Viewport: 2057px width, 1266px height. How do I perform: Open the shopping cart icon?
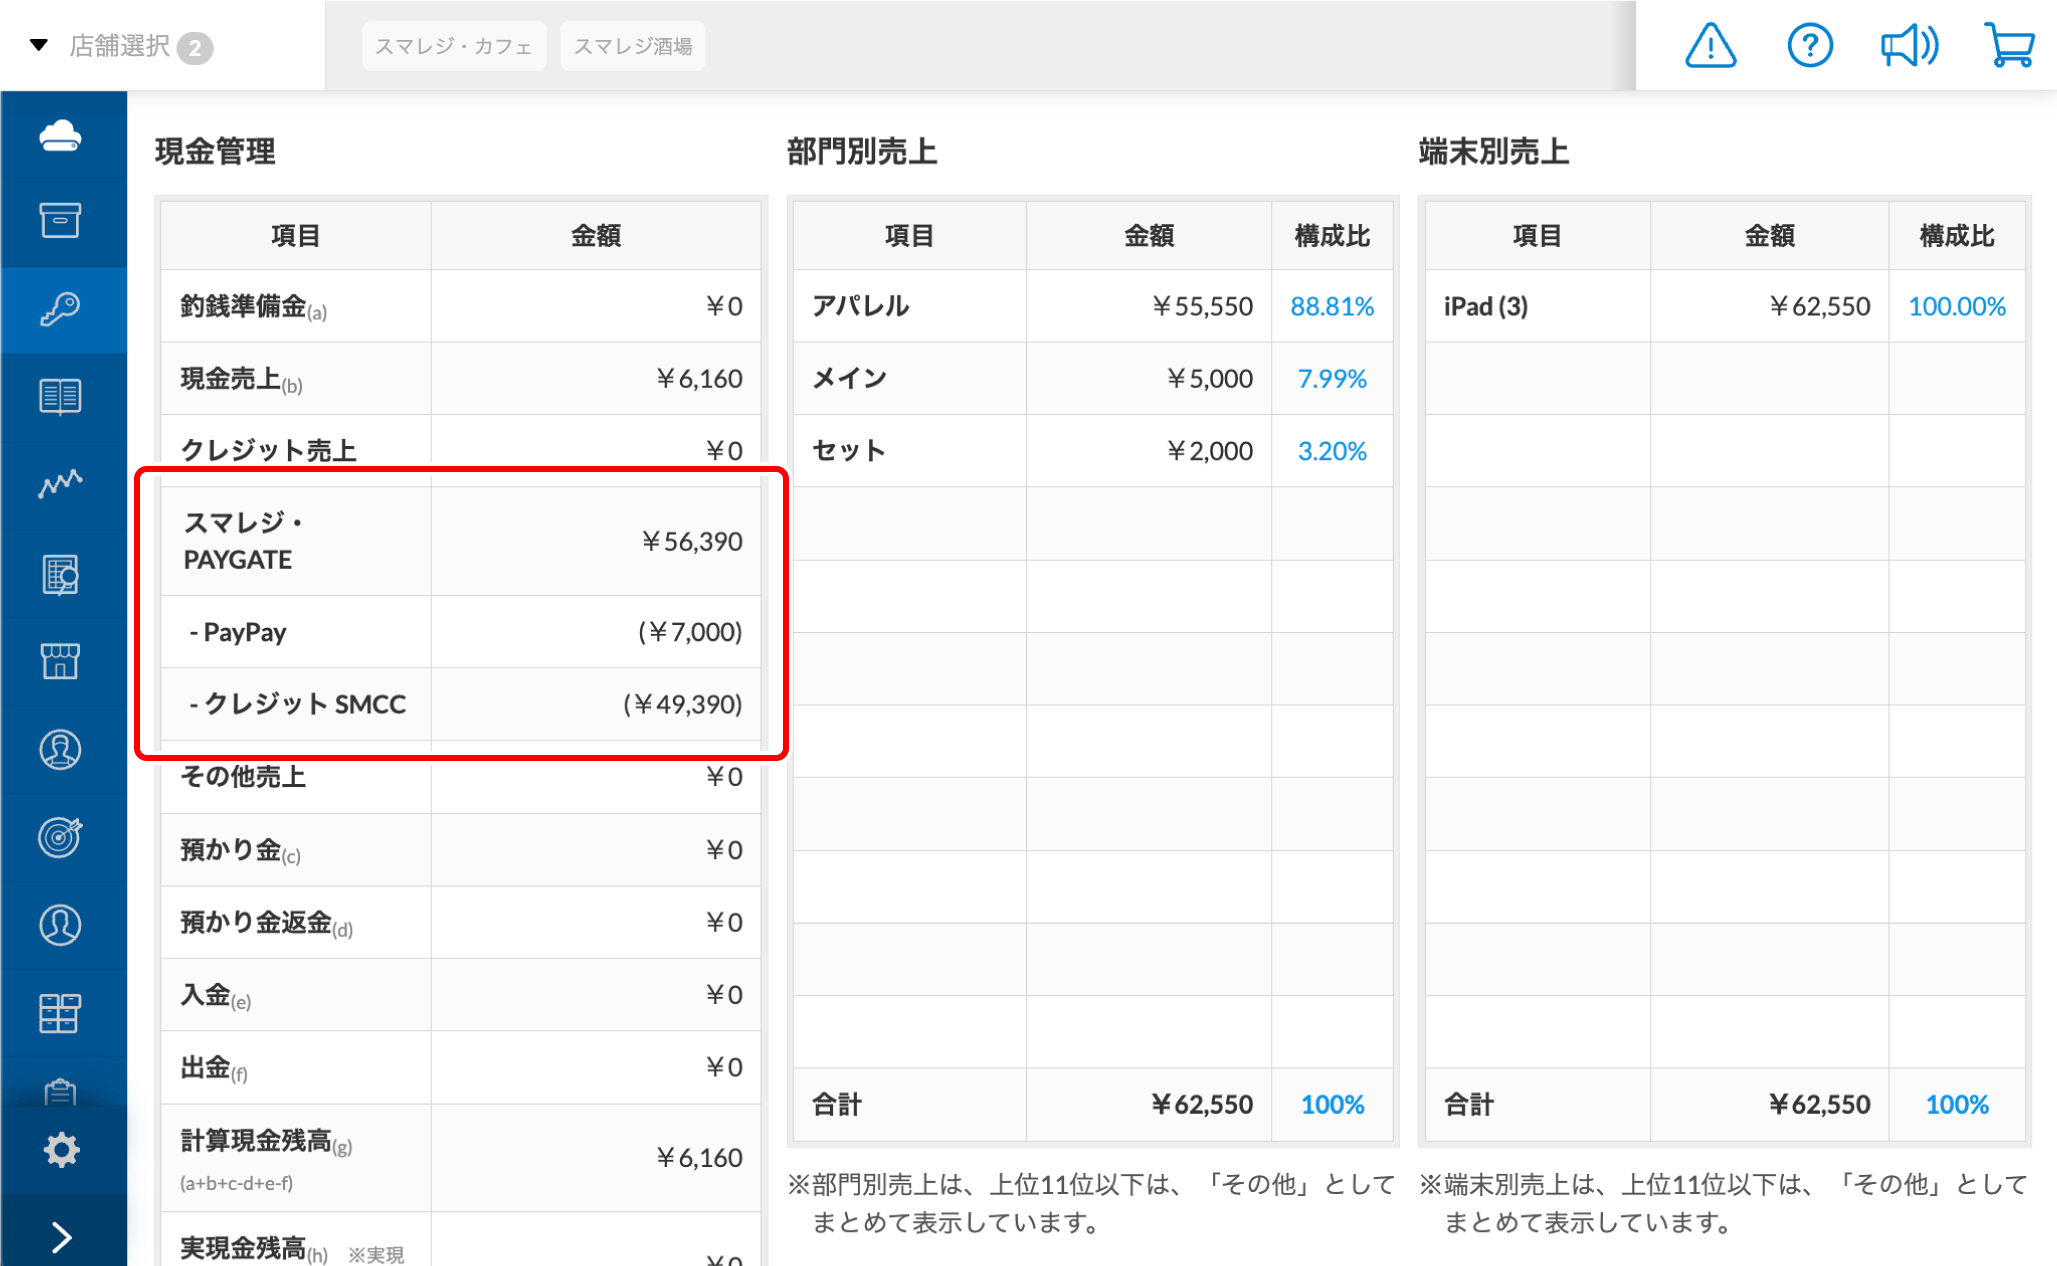pos(2008,46)
